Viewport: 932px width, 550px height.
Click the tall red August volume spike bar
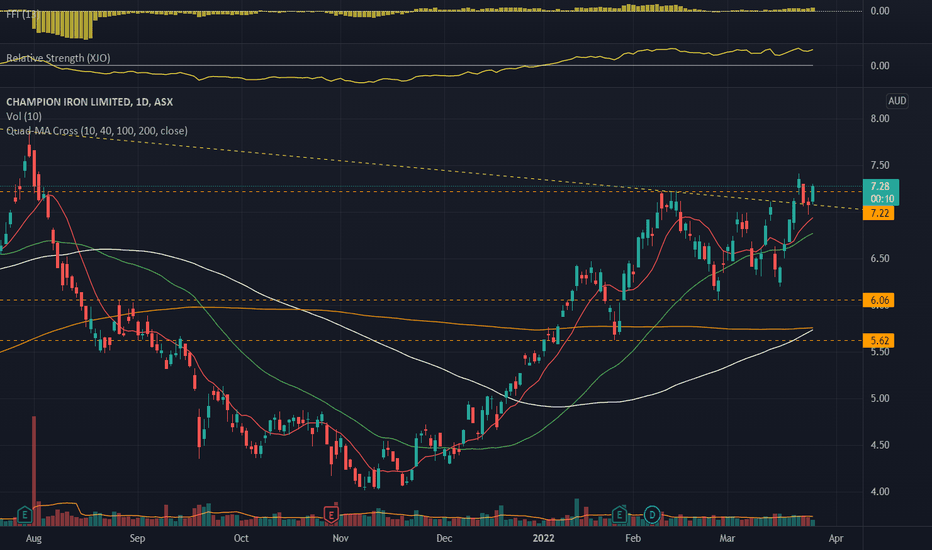click(x=34, y=471)
